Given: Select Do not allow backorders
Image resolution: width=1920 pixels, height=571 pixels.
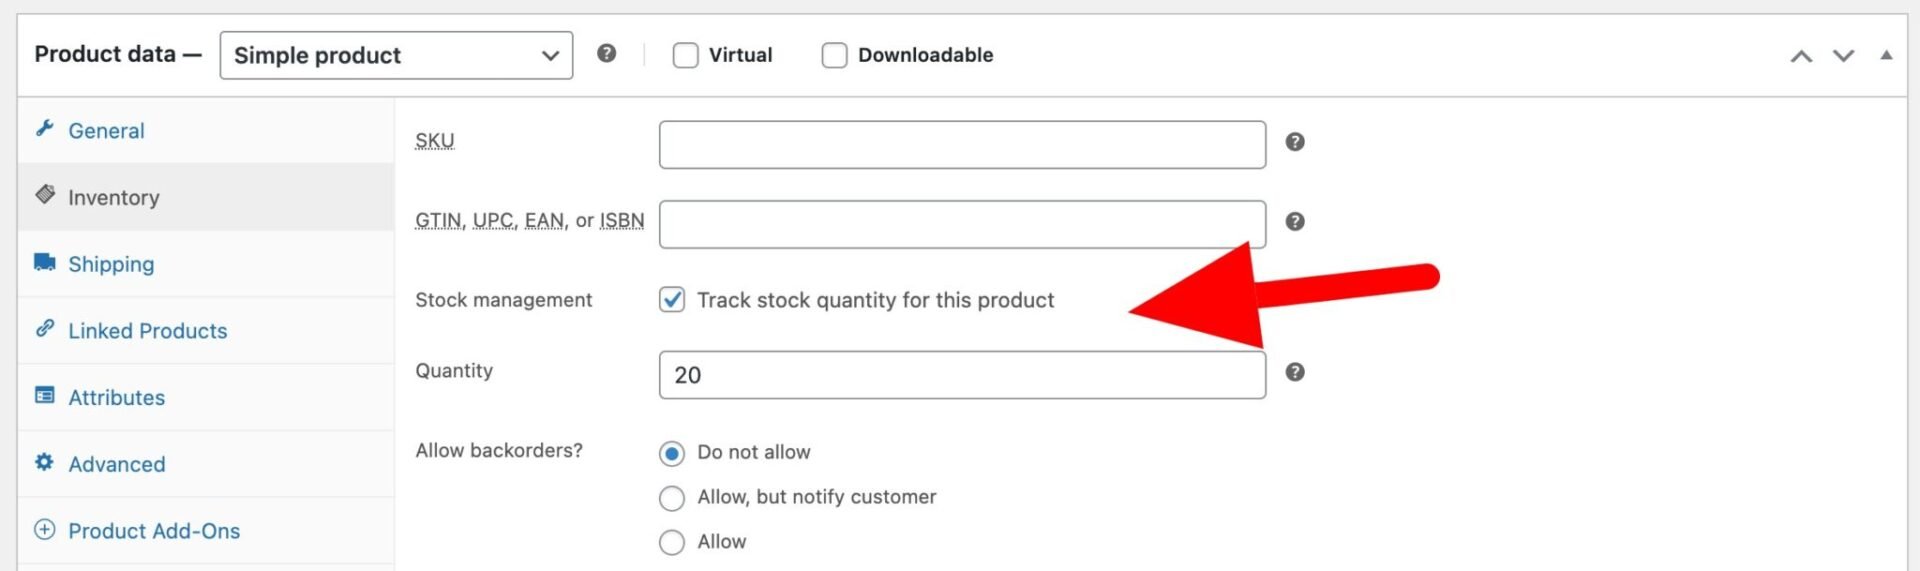Looking at the screenshot, I should [672, 454].
